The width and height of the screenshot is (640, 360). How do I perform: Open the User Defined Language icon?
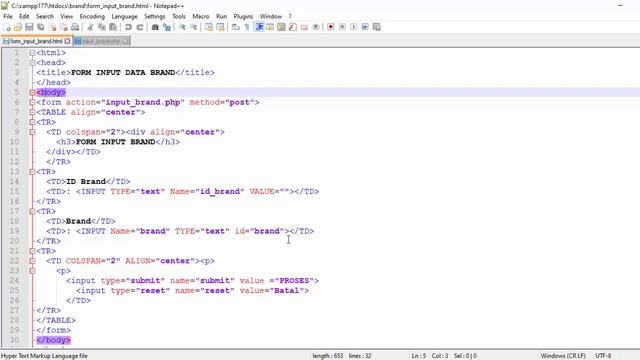point(270,27)
